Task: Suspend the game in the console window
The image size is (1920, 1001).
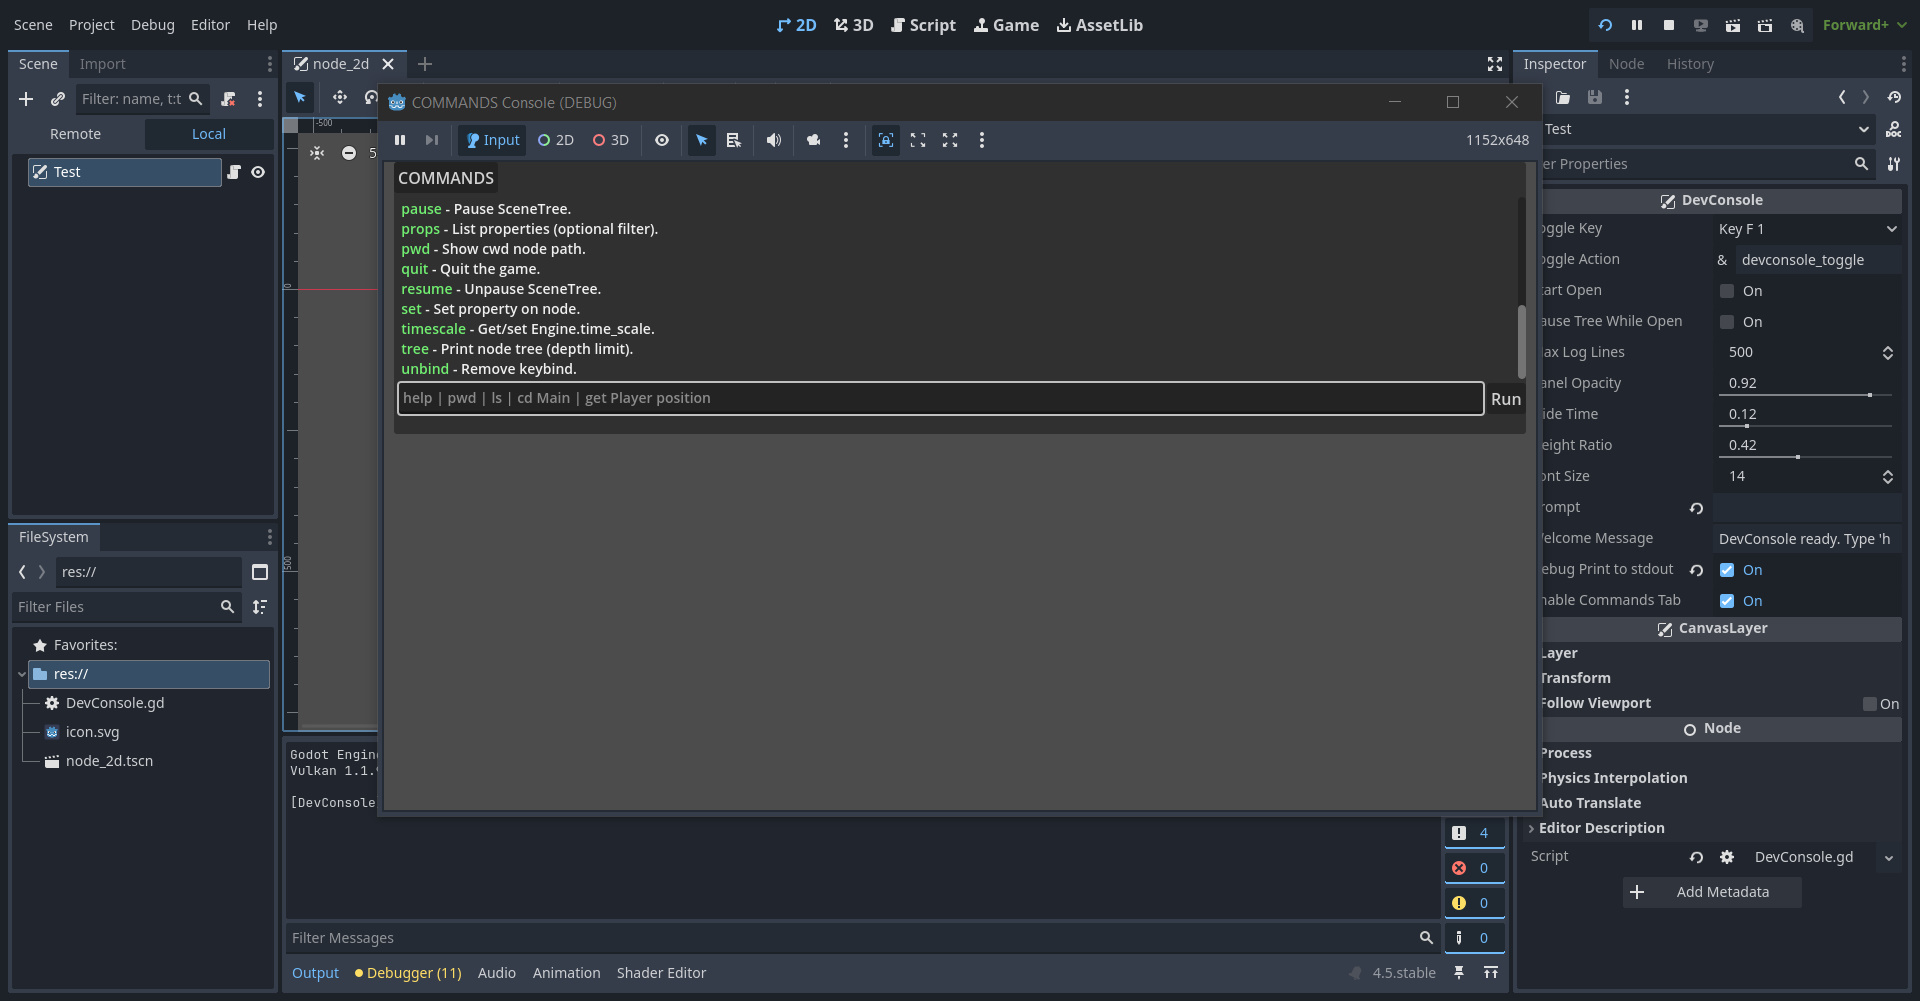Action: (x=400, y=140)
